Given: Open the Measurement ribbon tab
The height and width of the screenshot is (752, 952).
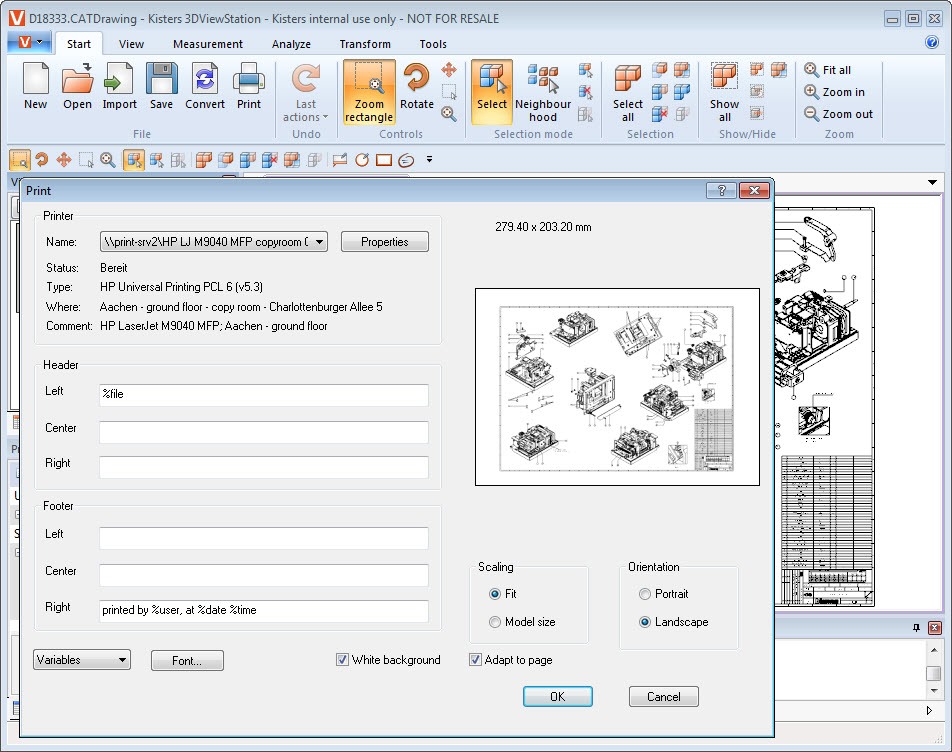Looking at the screenshot, I should (208, 44).
